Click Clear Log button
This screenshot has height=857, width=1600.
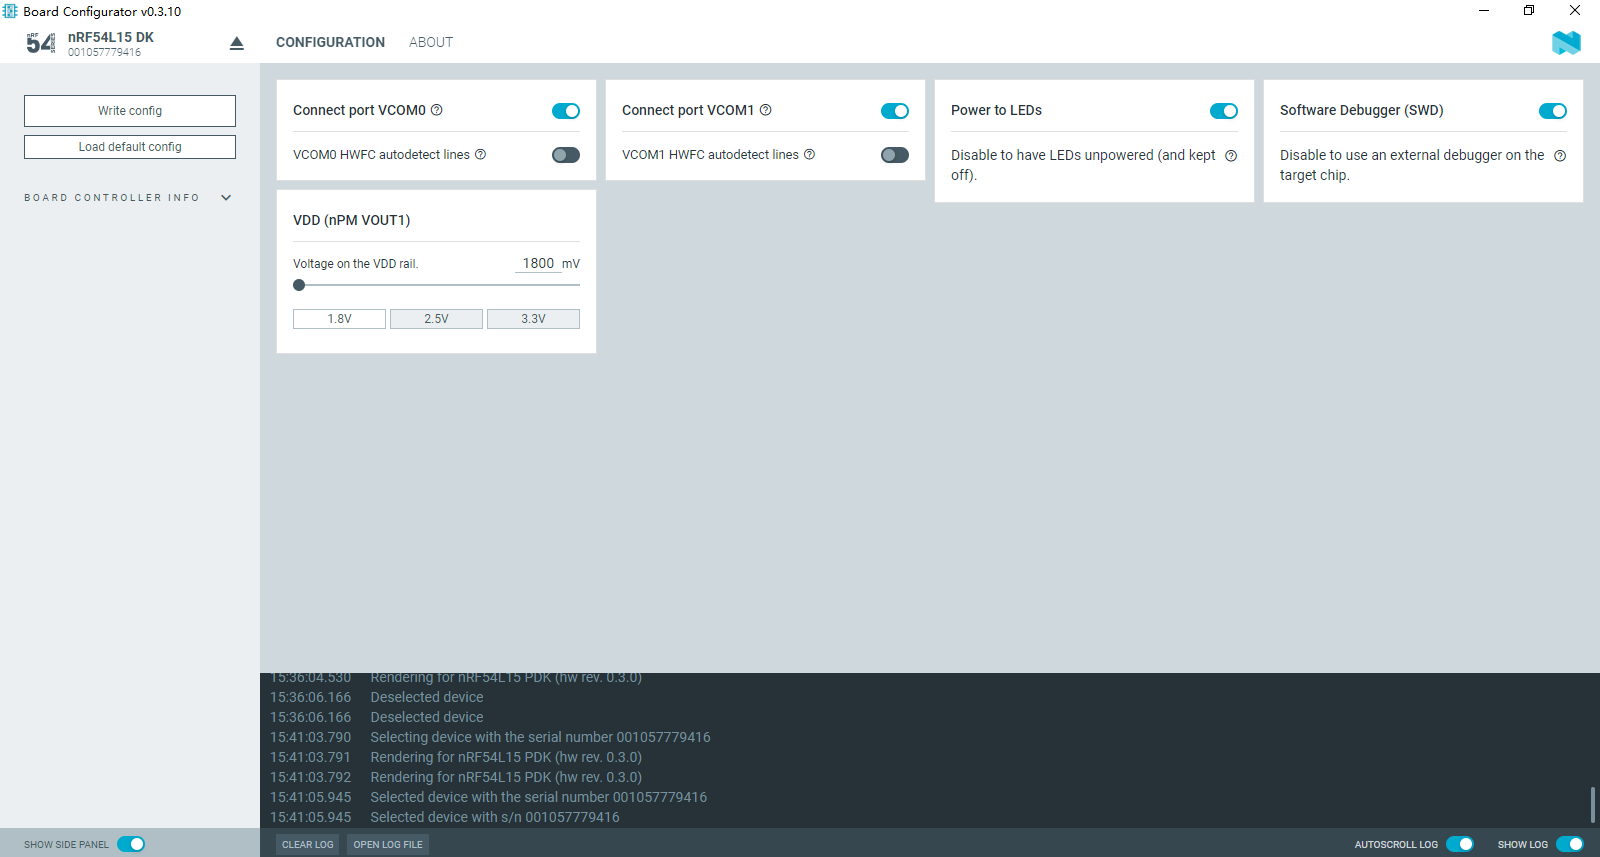(308, 845)
